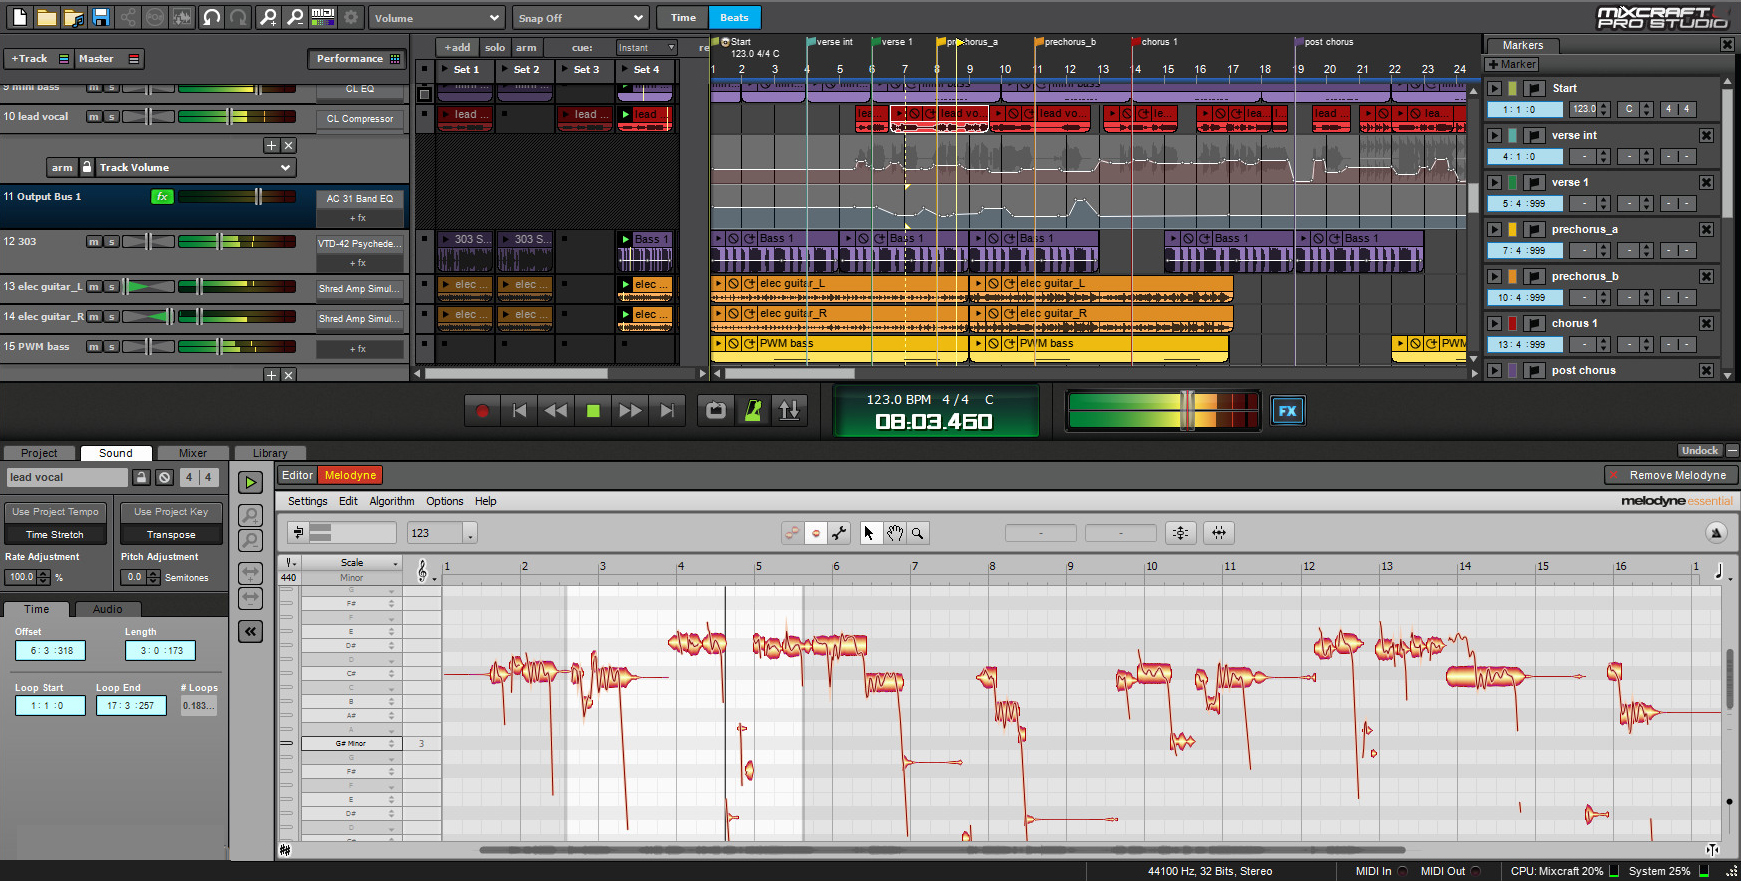Select Melodyne arrow main tool
Screen dimensions: 1741x881
[868, 533]
